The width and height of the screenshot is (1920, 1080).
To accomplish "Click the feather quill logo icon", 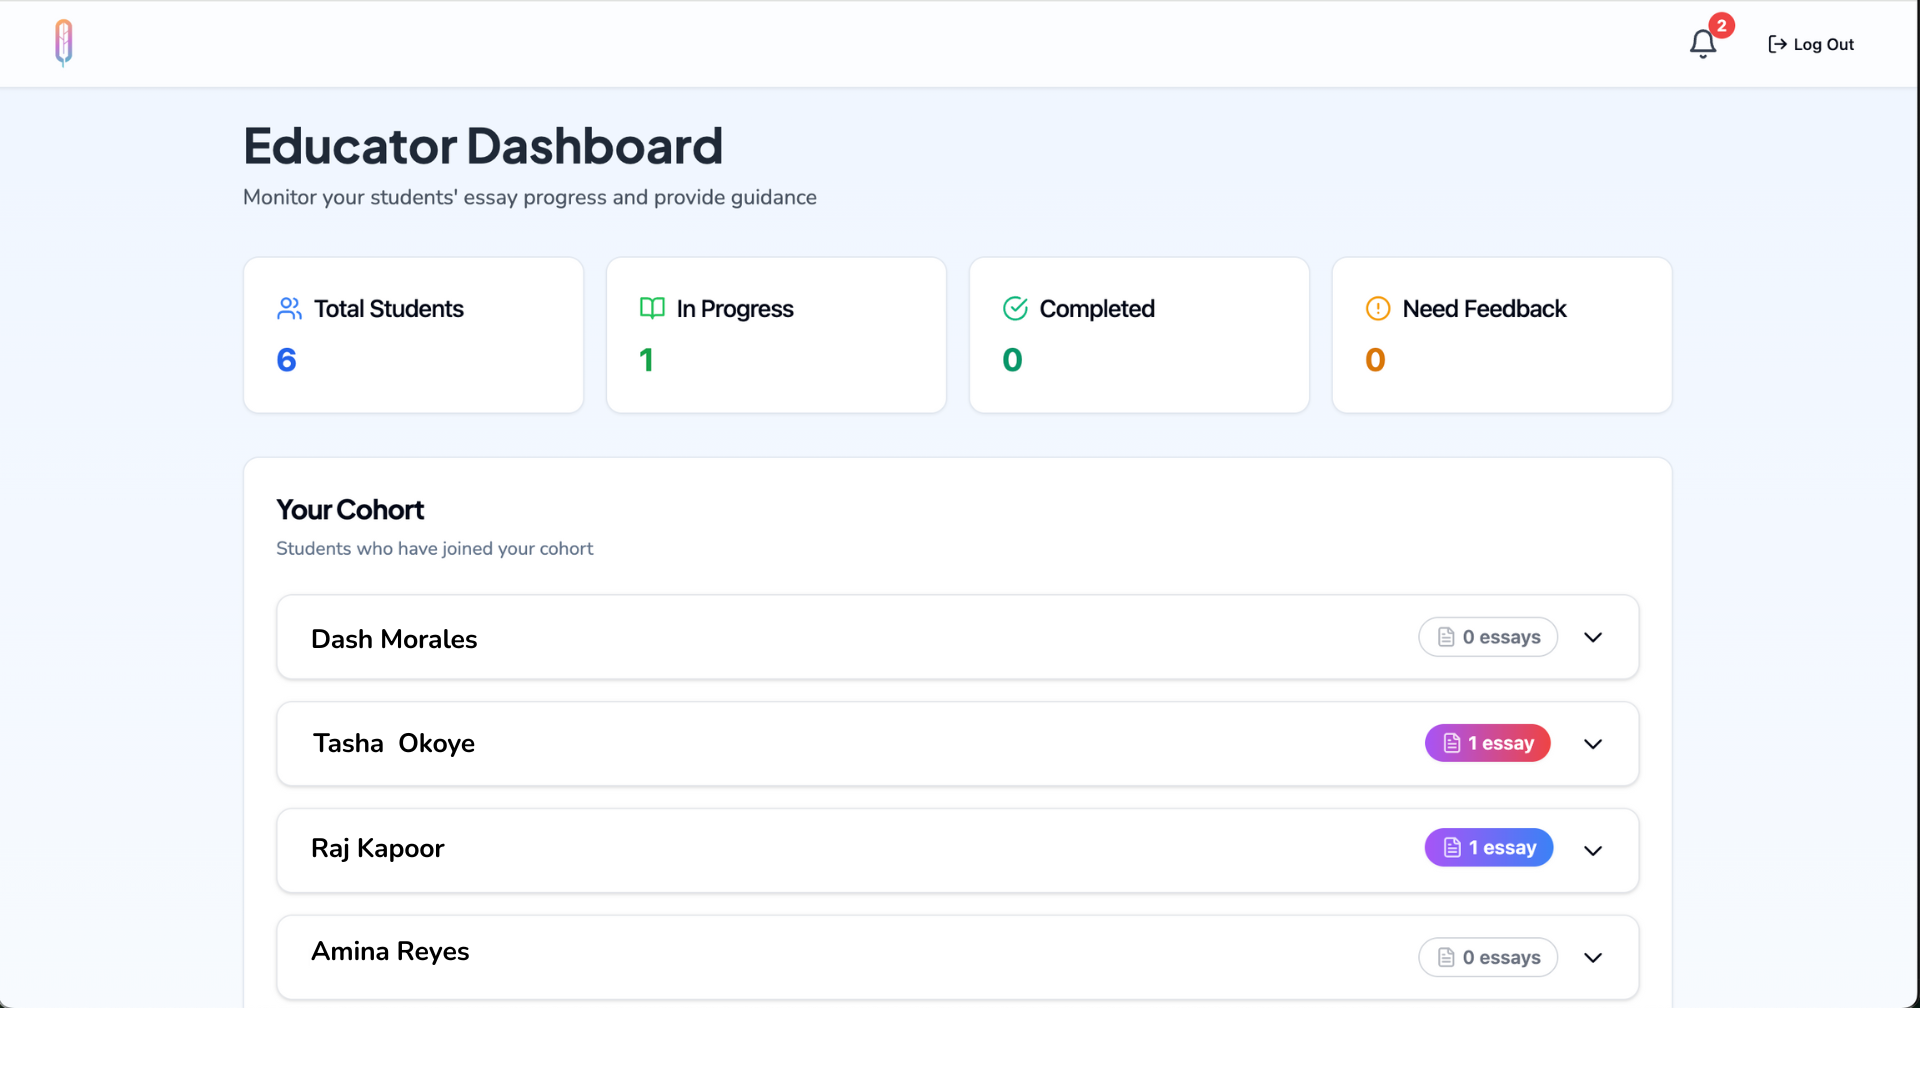I will [x=64, y=43].
